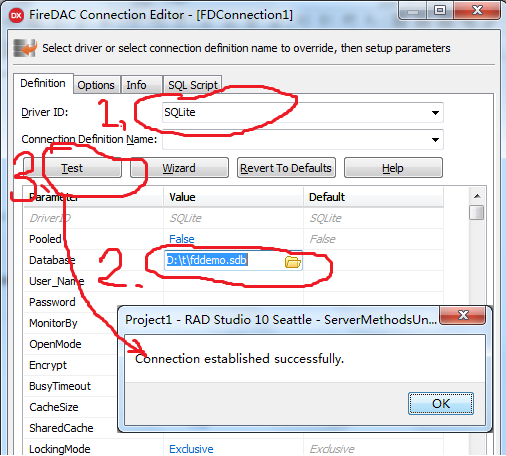Click the parameter list scrollbar thumb
This screenshot has height=456, width=506.
477,213
